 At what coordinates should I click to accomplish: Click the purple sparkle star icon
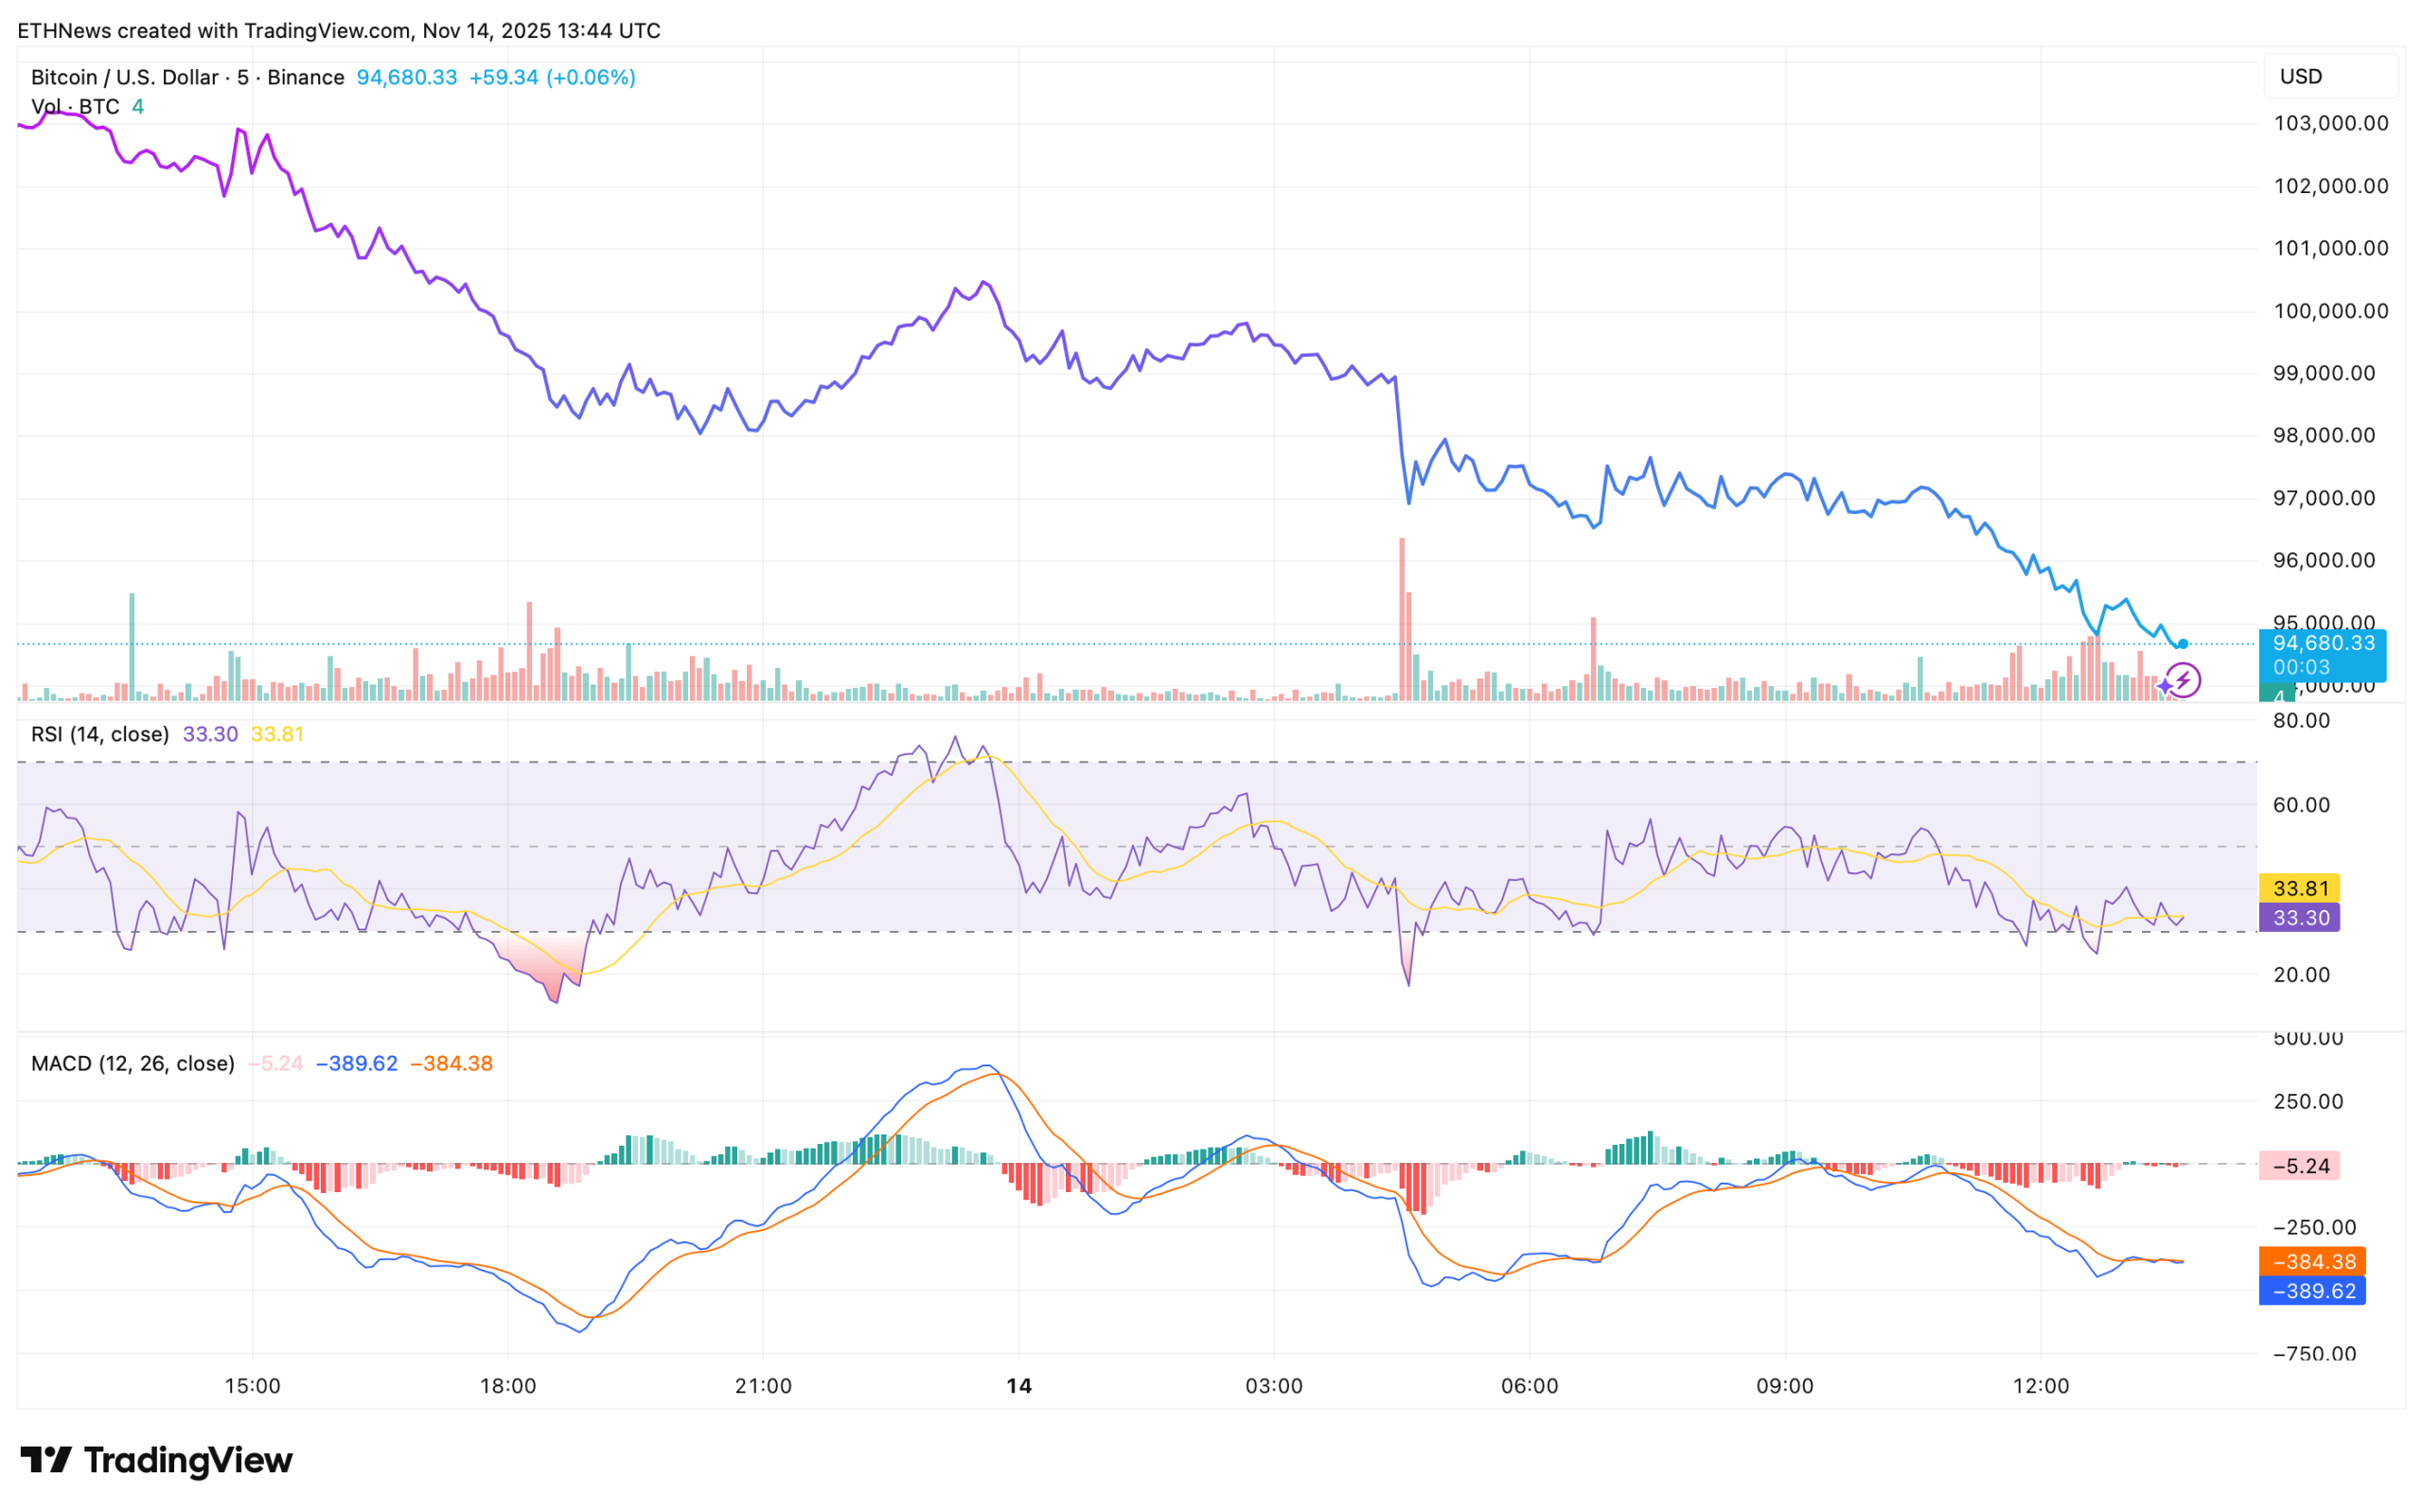2165,687
